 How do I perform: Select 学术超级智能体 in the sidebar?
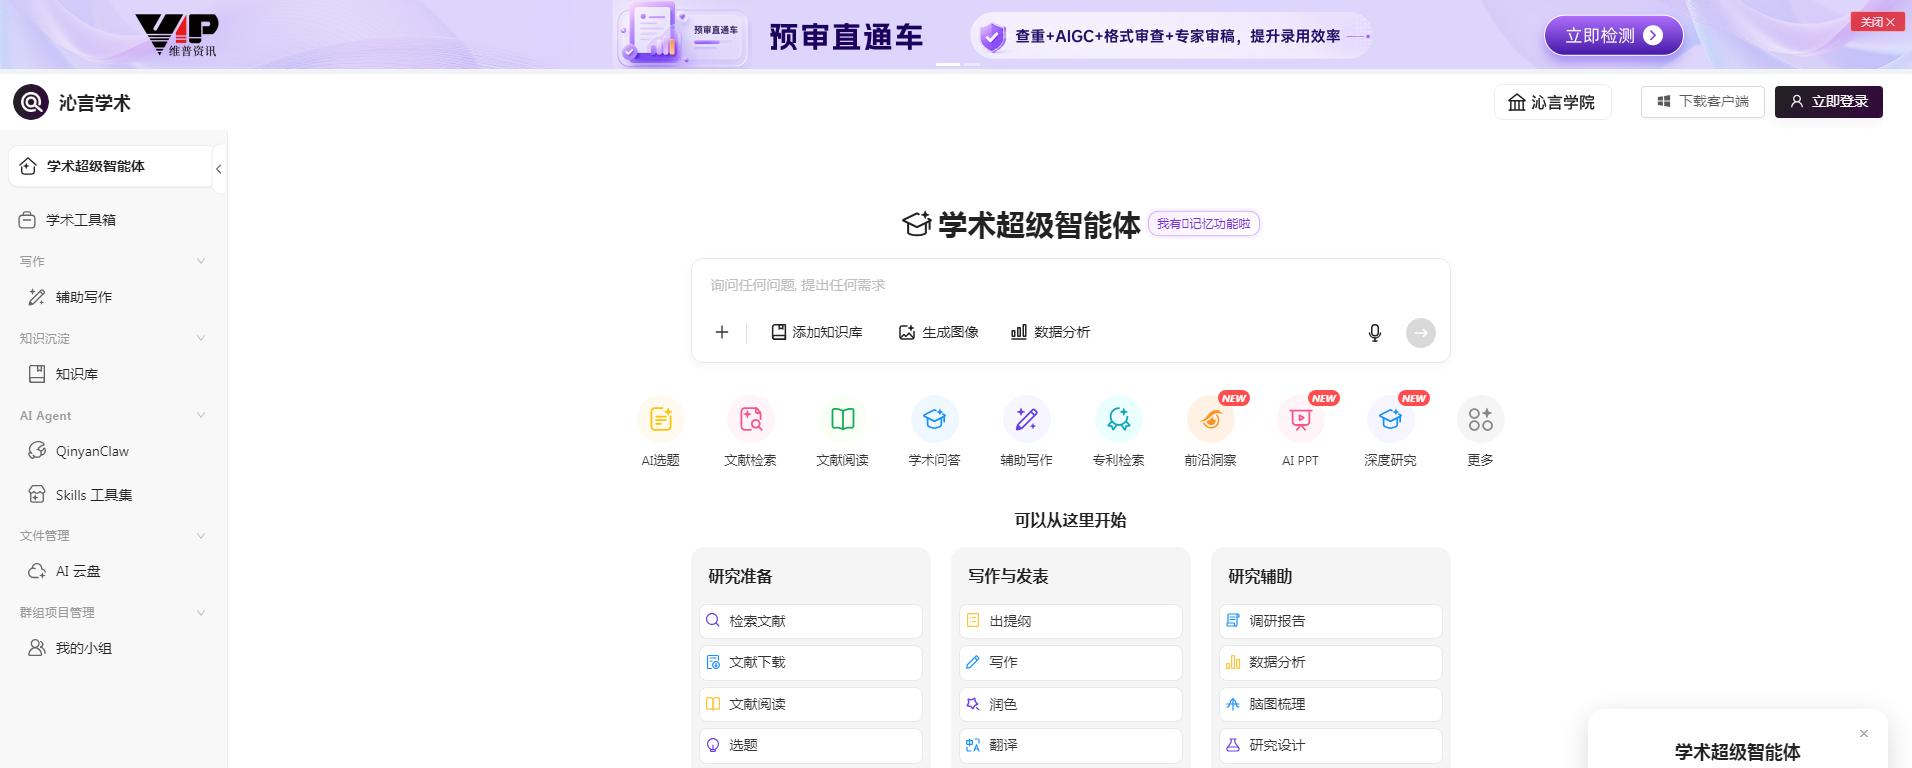[110, 166]
